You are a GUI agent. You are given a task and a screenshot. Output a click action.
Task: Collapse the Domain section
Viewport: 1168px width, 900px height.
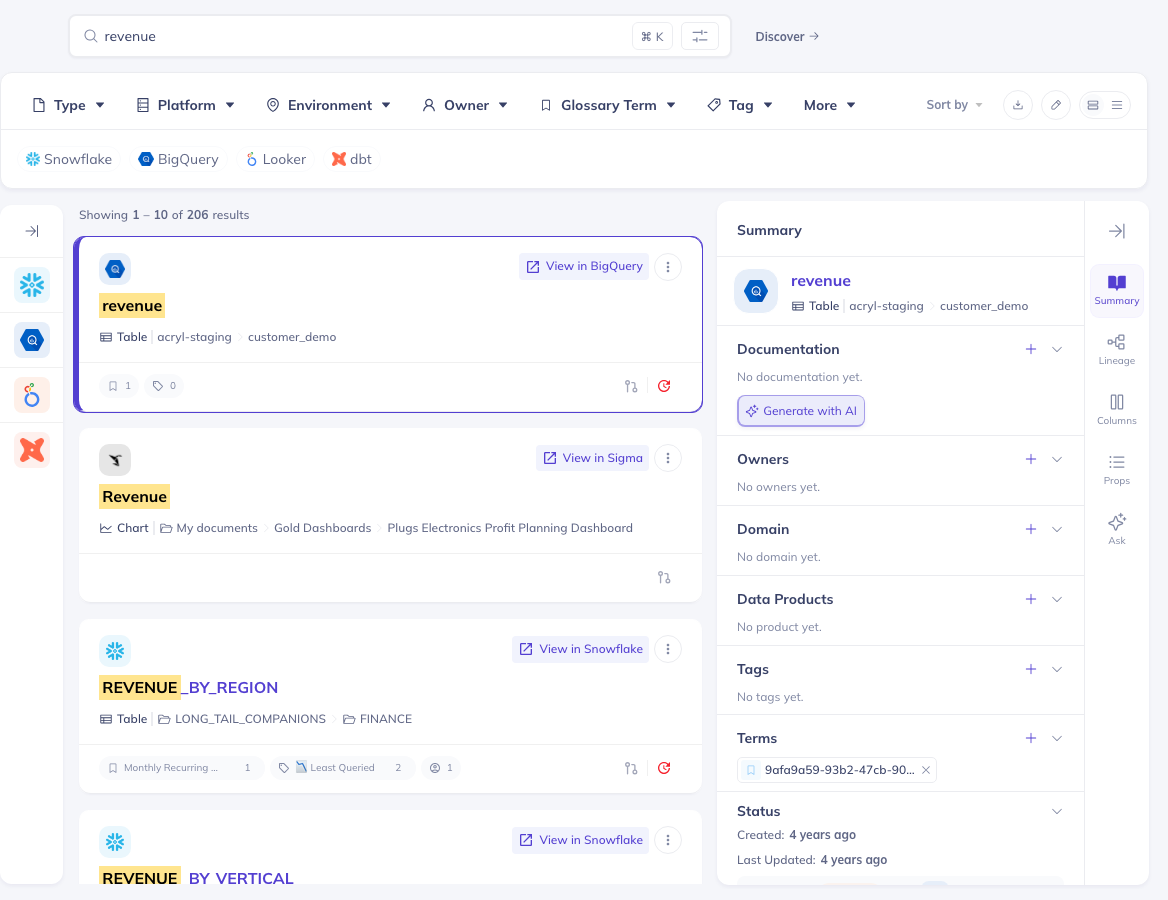[1057, 529]
